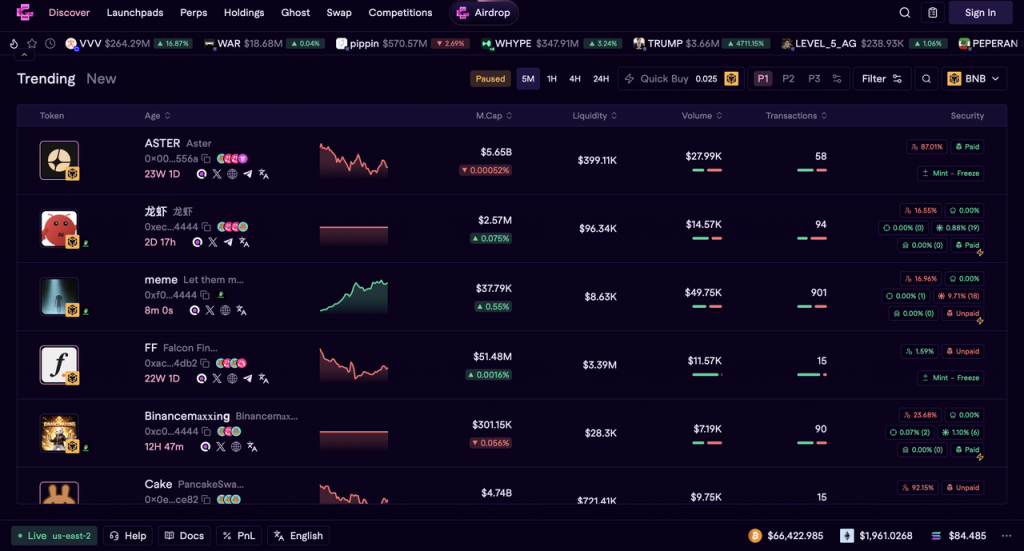Open search in the top navigation bar
The image size is (1024, 551).
click(905, 13)
